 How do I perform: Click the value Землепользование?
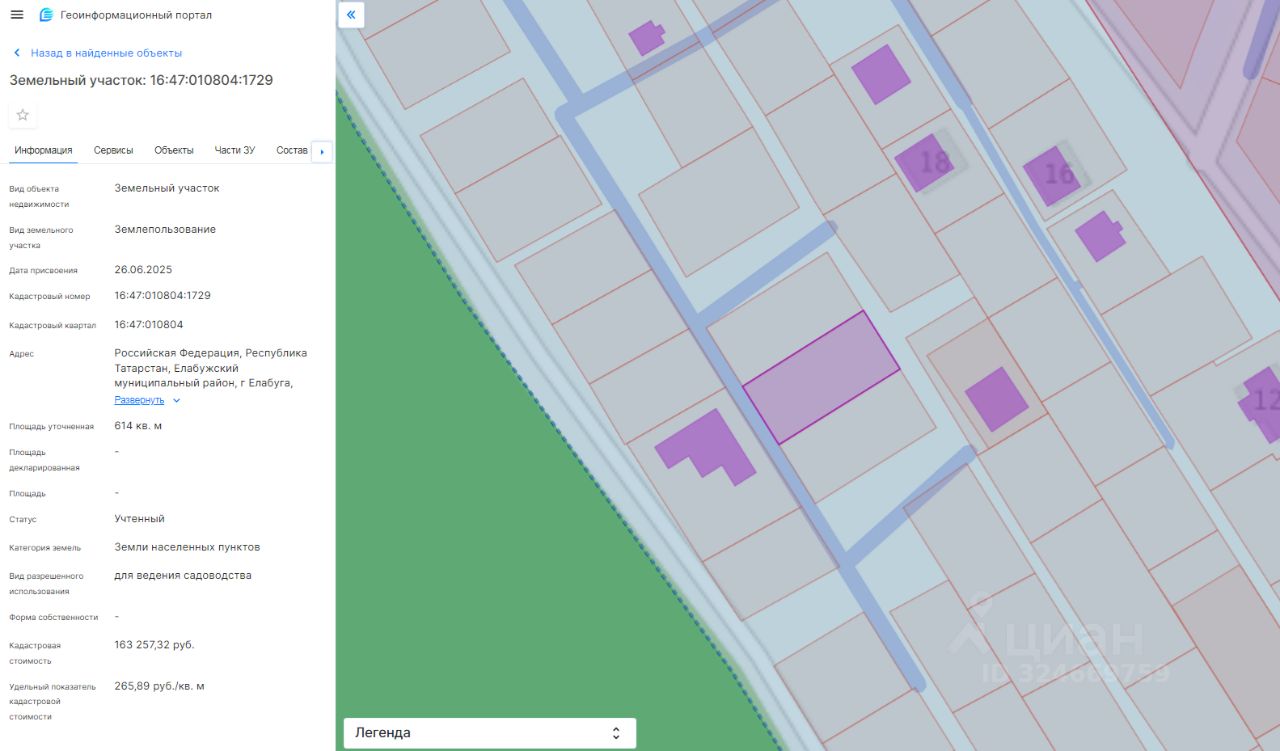pyautogui.click(x=165, y=230)
